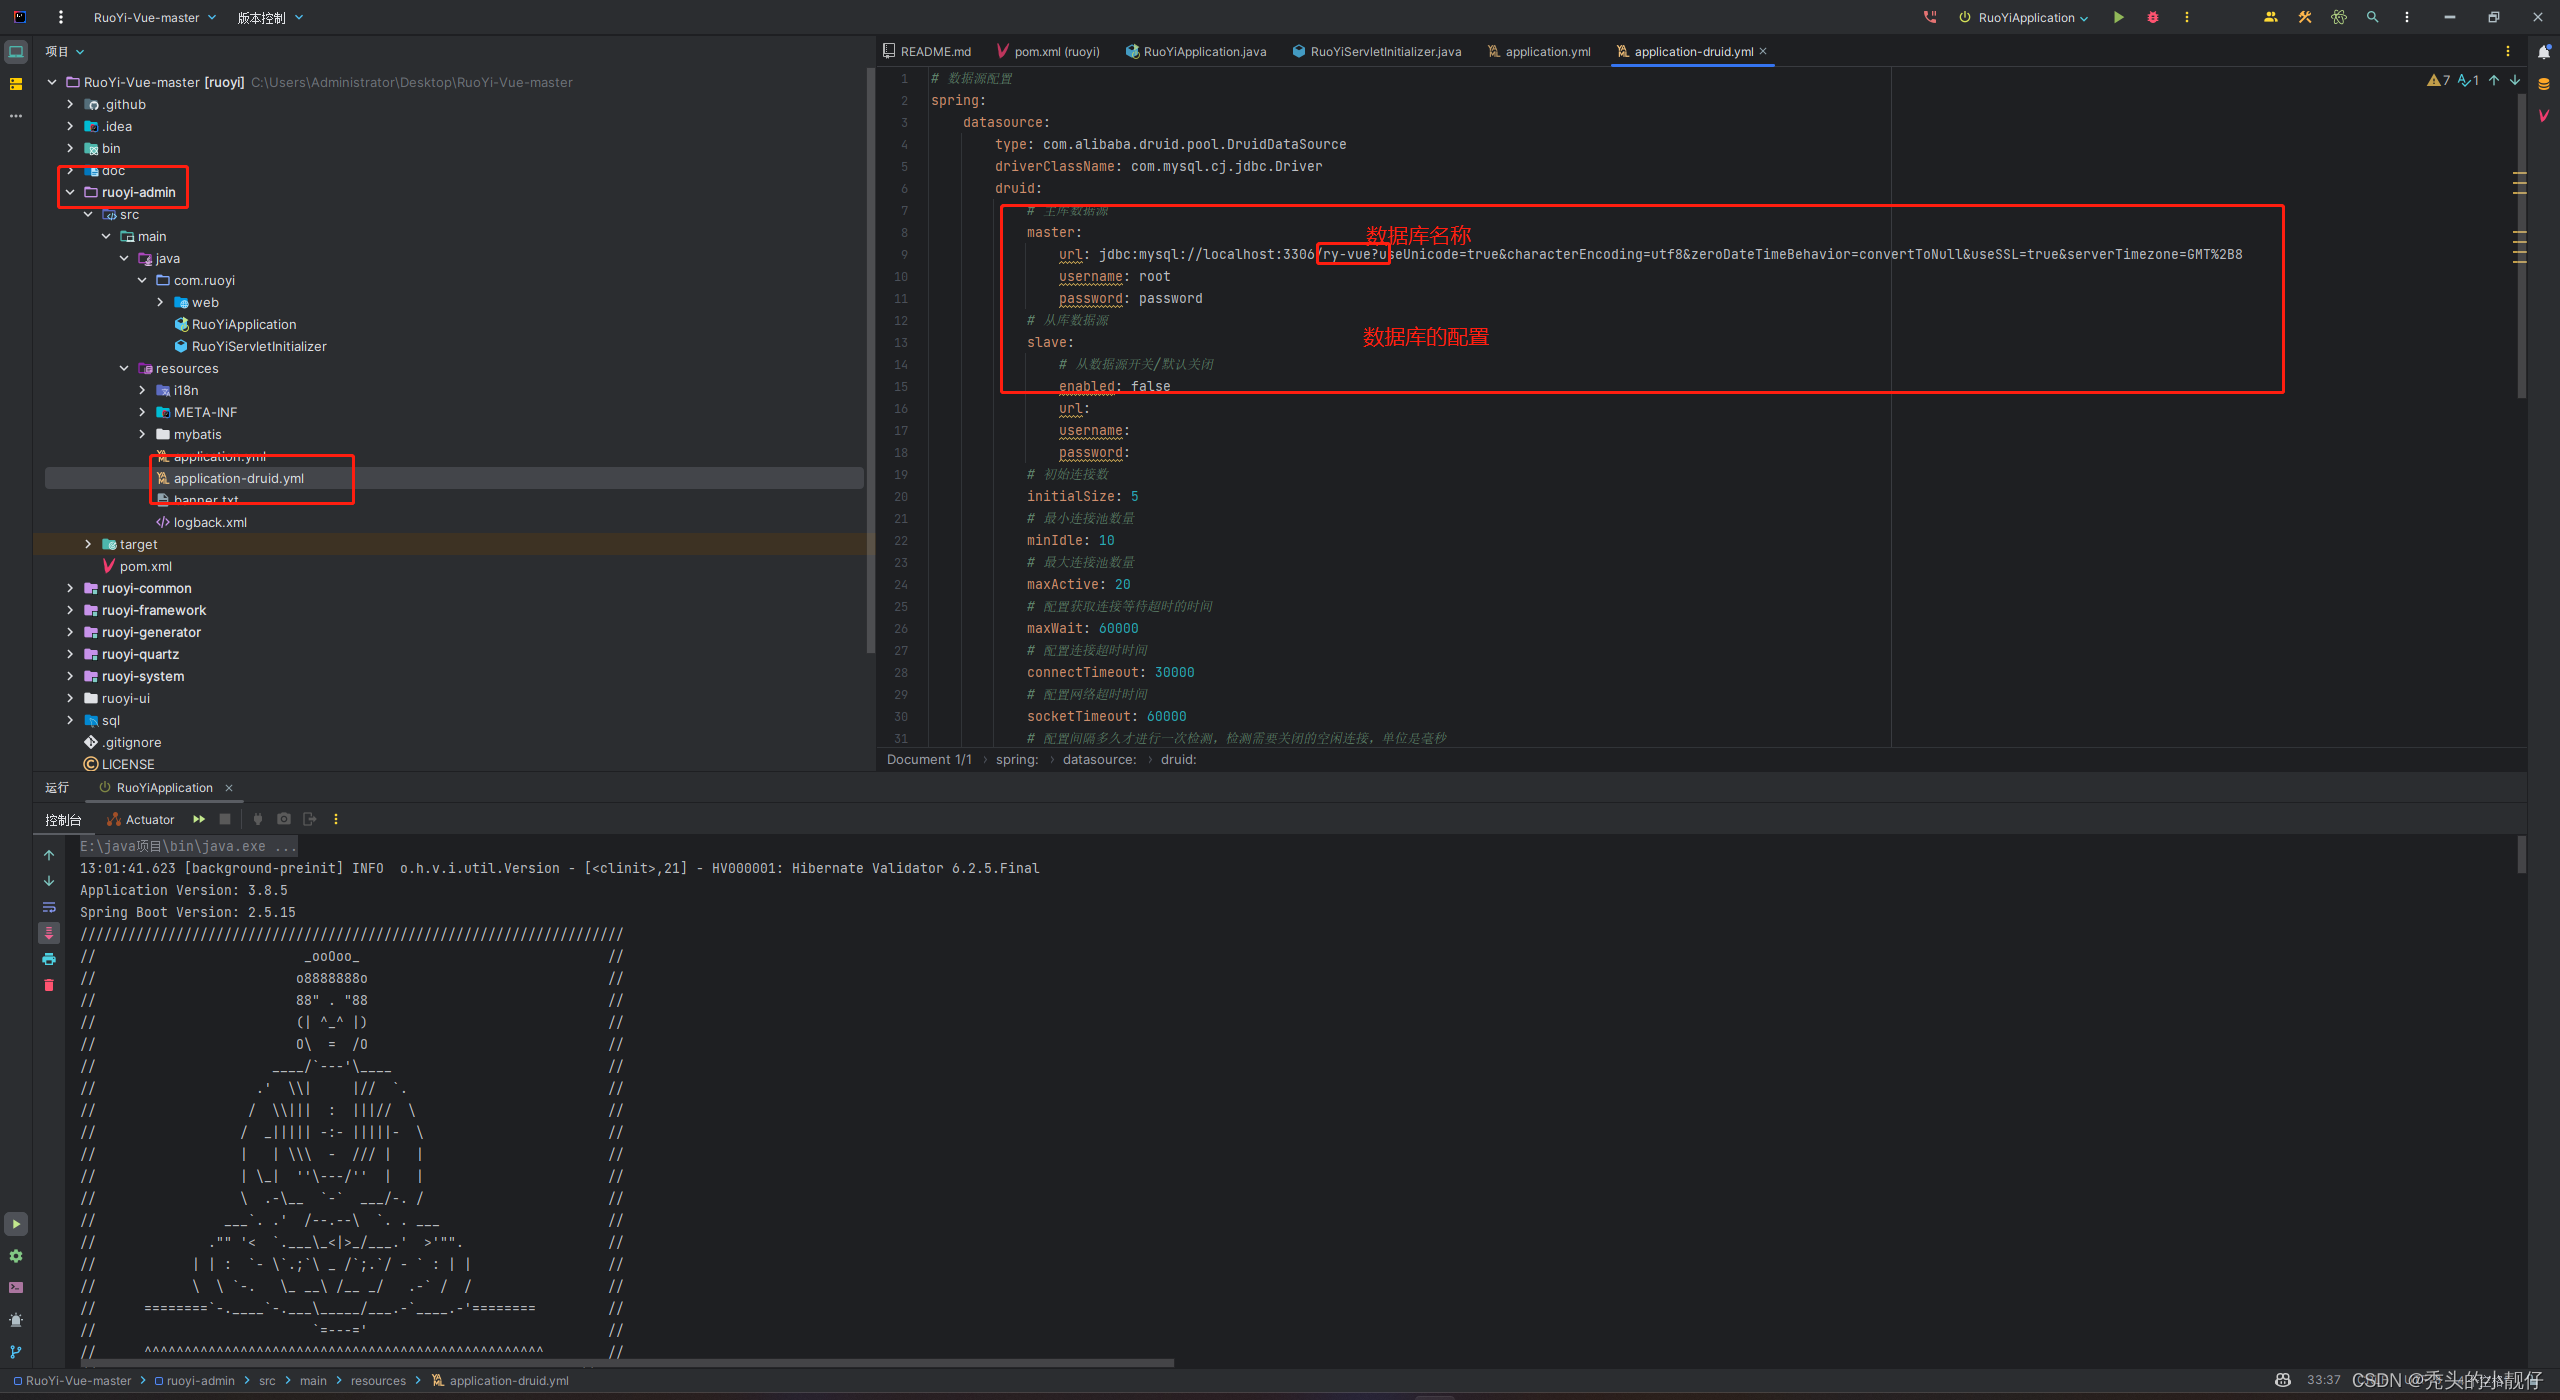2560x1400 pixels.
Task: Open Search Everywhere magnifier icon
Action: pos(2372,17)
